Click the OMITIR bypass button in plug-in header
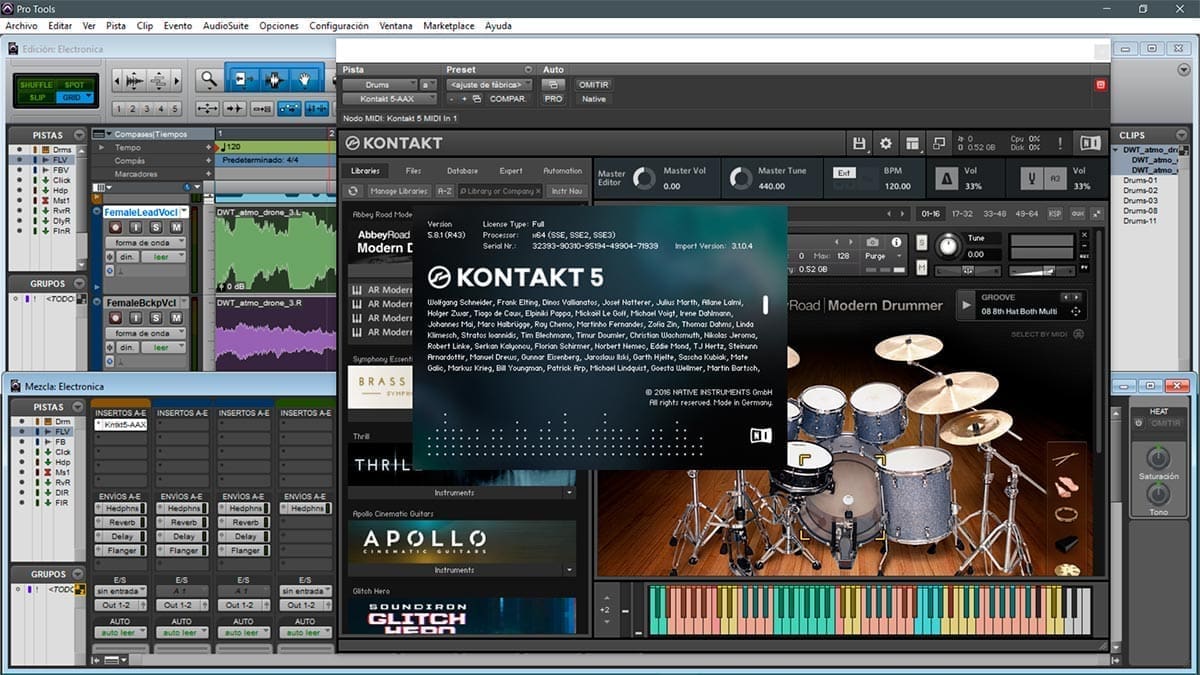 coord(594,85)
